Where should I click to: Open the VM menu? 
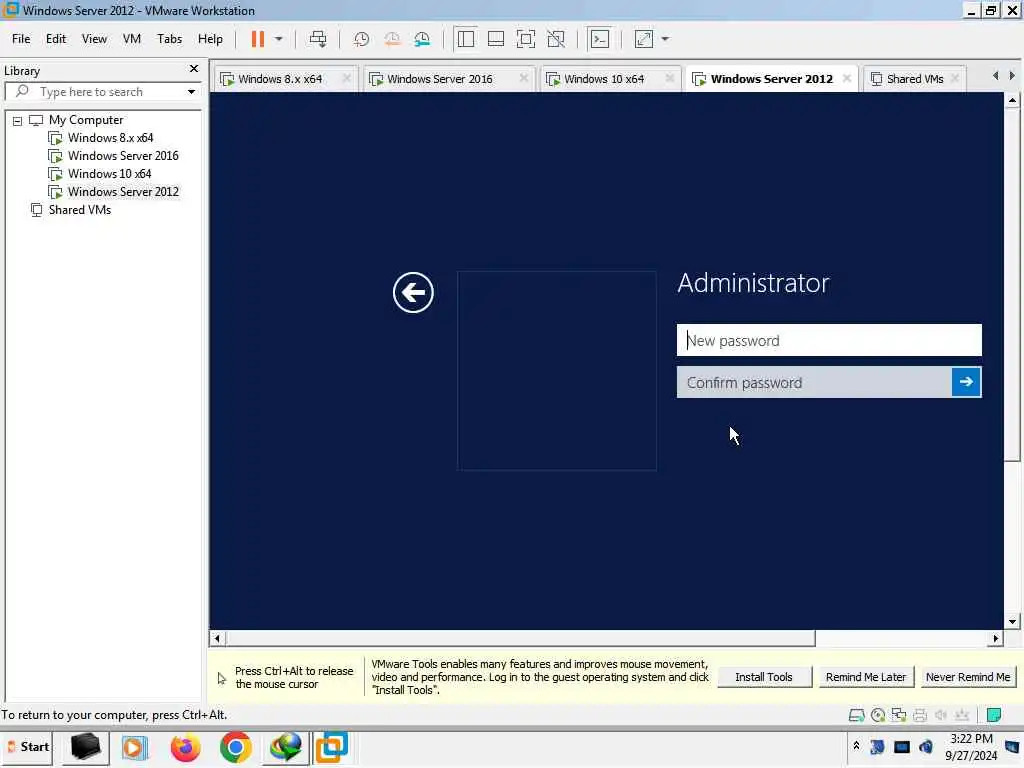coord(132,39)
